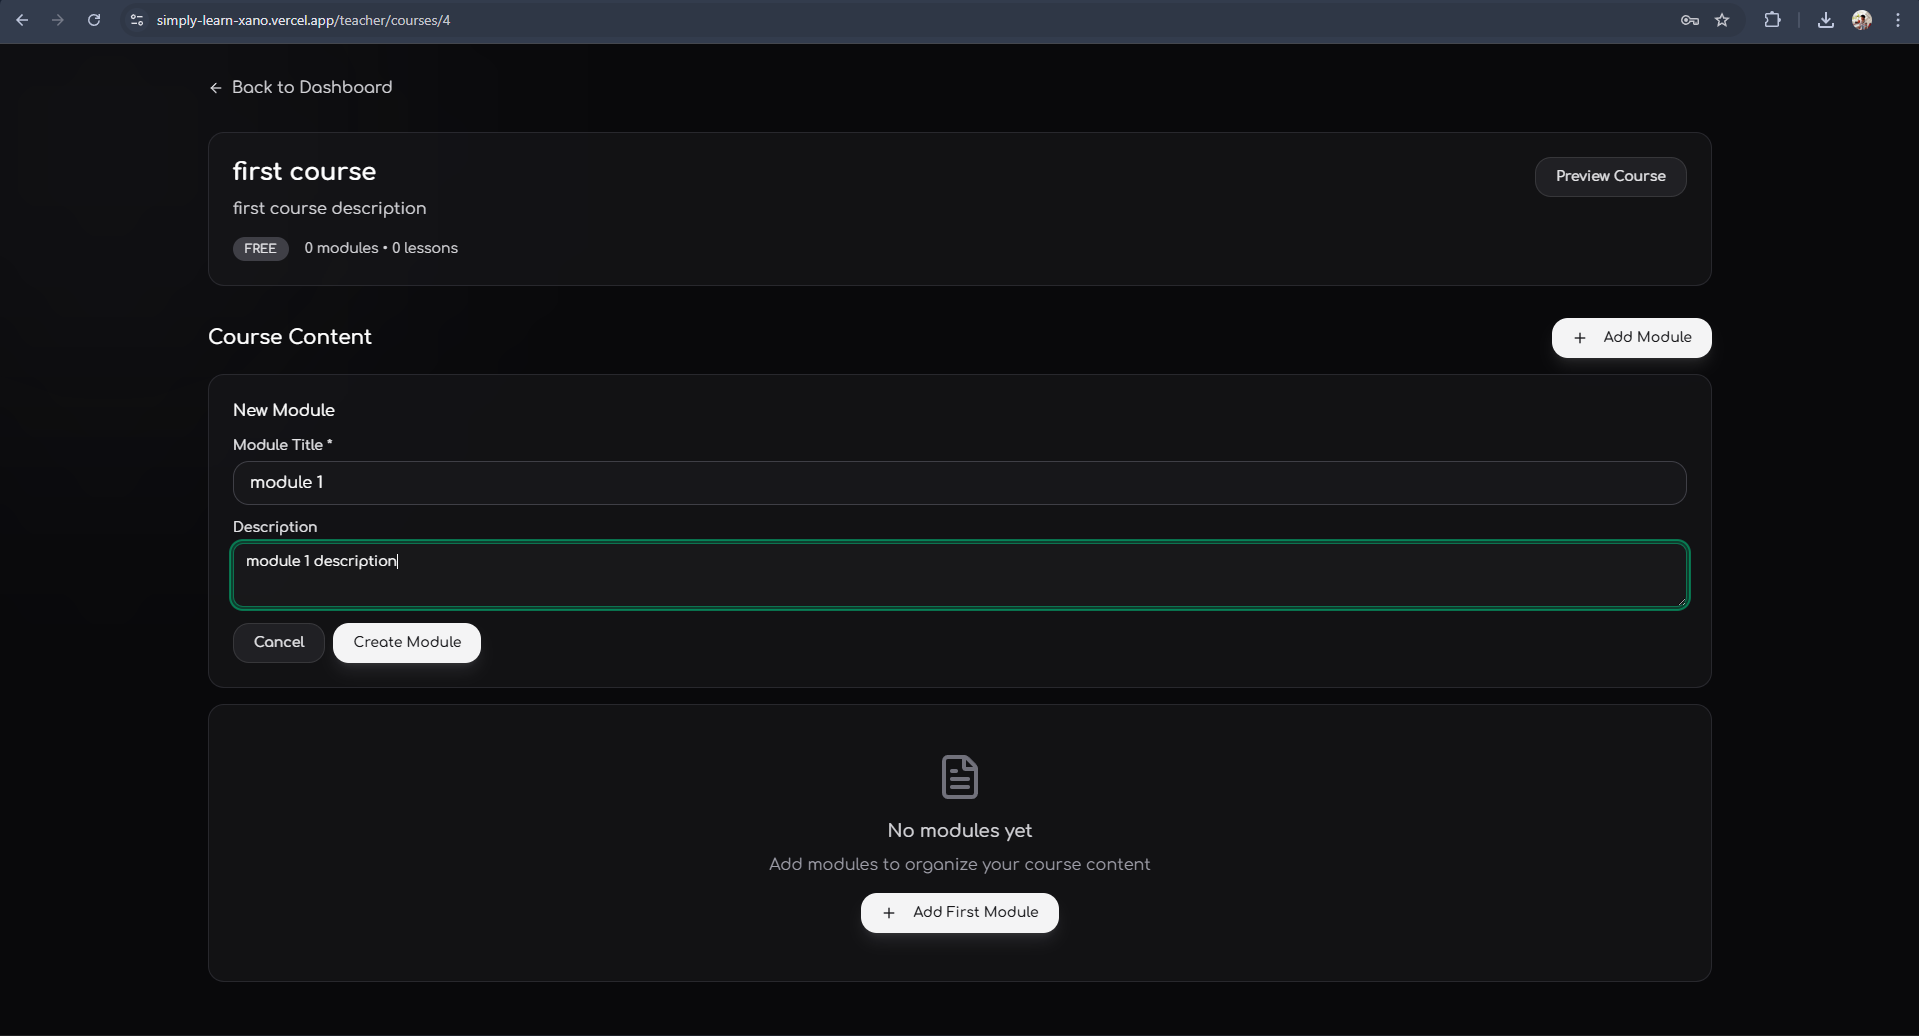Click the arrow beside Back to Dashboard
This screenshot has height=1036, width=1919.
[216, 88]
